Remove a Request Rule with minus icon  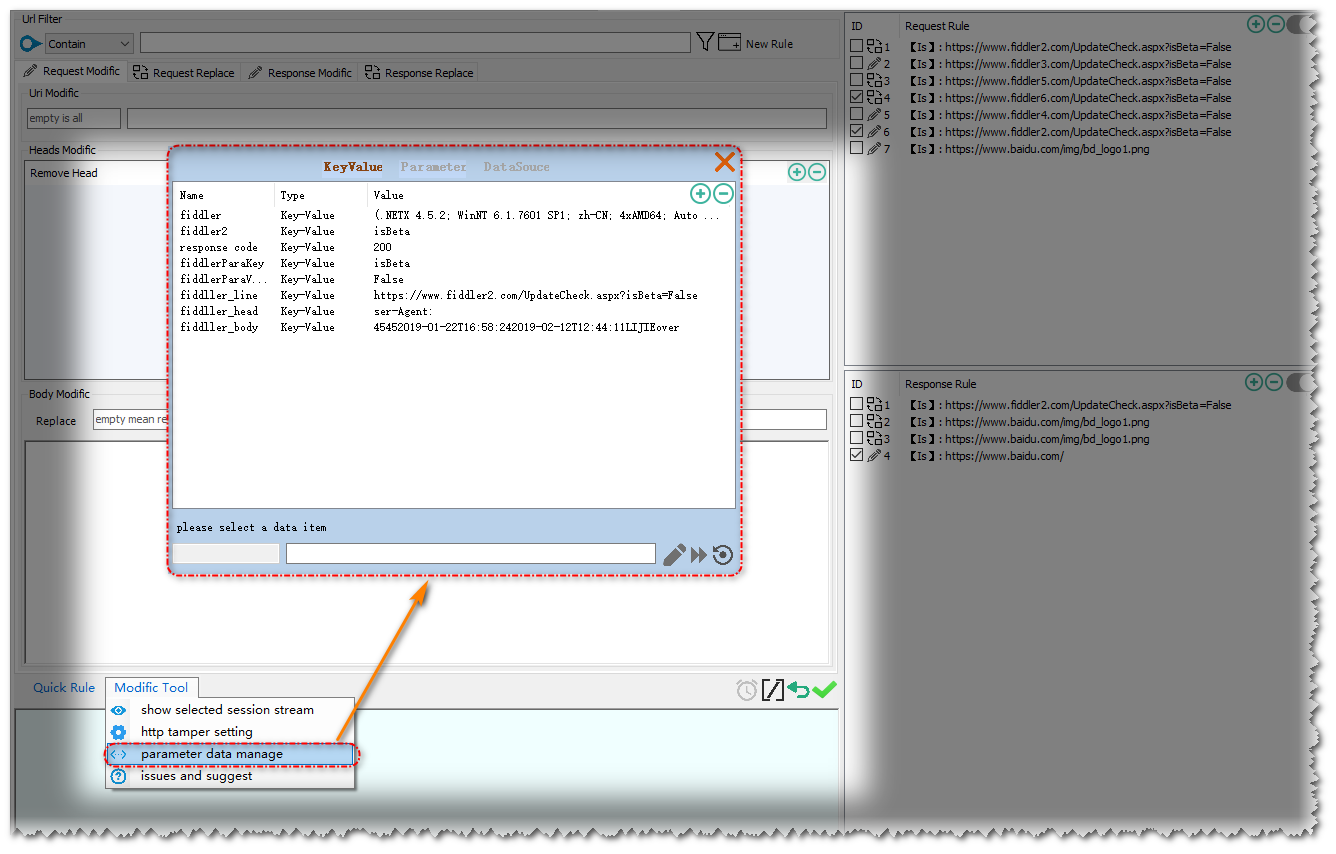pyautogui.click(x=1275, y=24)
